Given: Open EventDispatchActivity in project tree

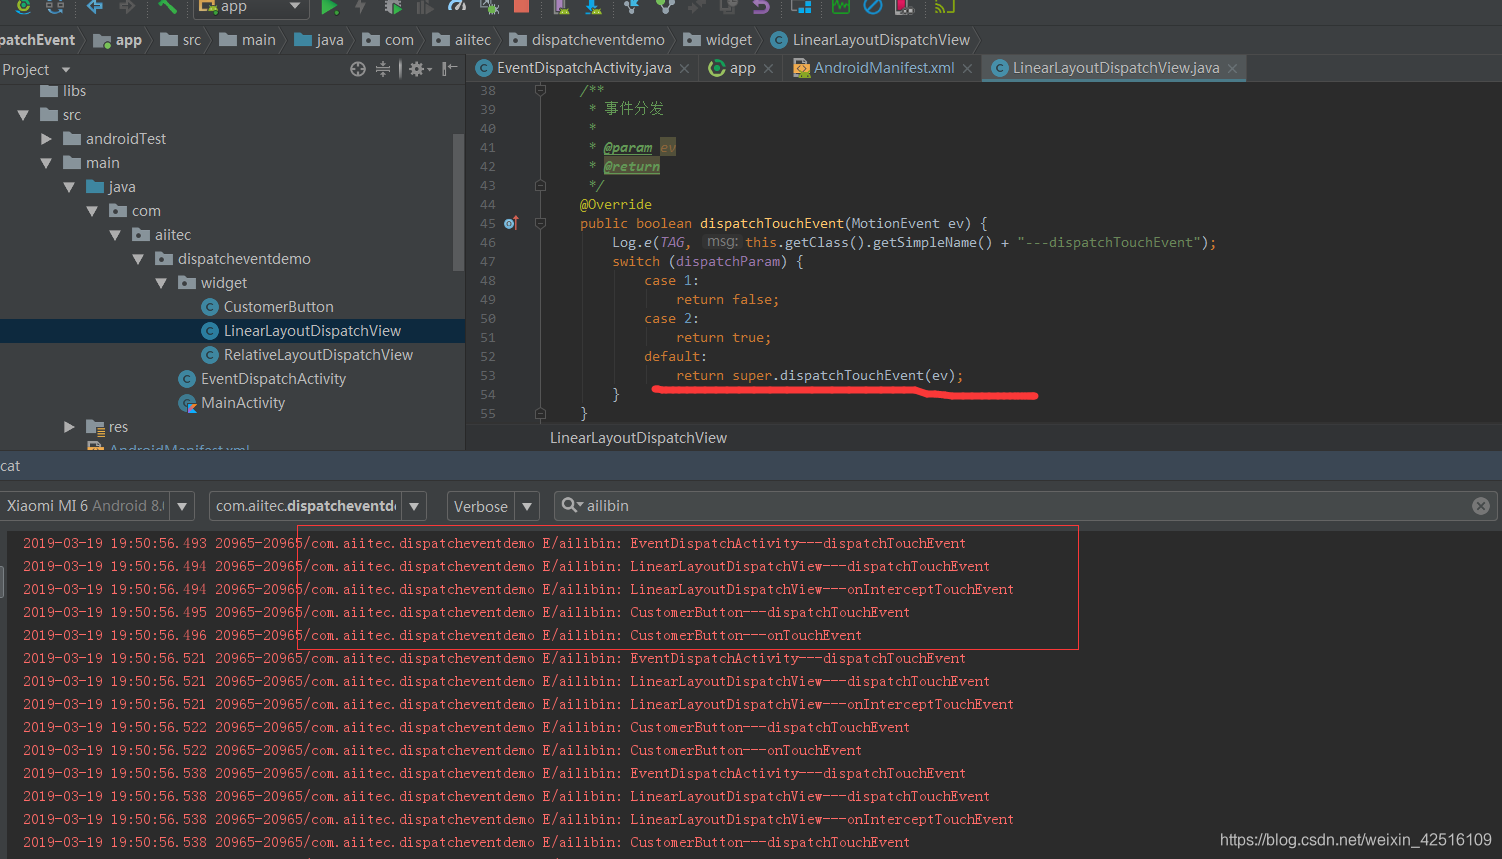Looking at the screenshot, I should click(262, 379).
